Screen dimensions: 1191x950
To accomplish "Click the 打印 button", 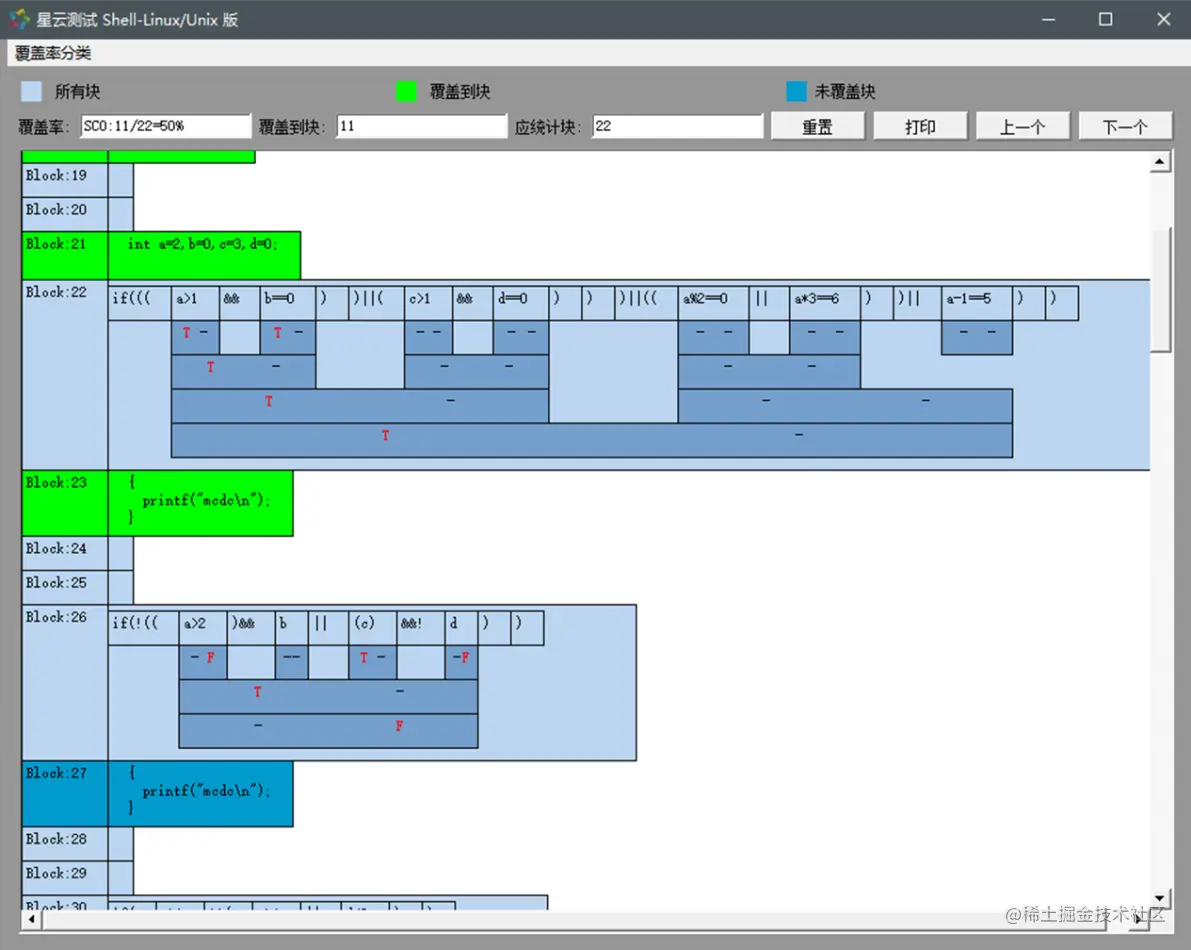I will (x=920, y=126).
